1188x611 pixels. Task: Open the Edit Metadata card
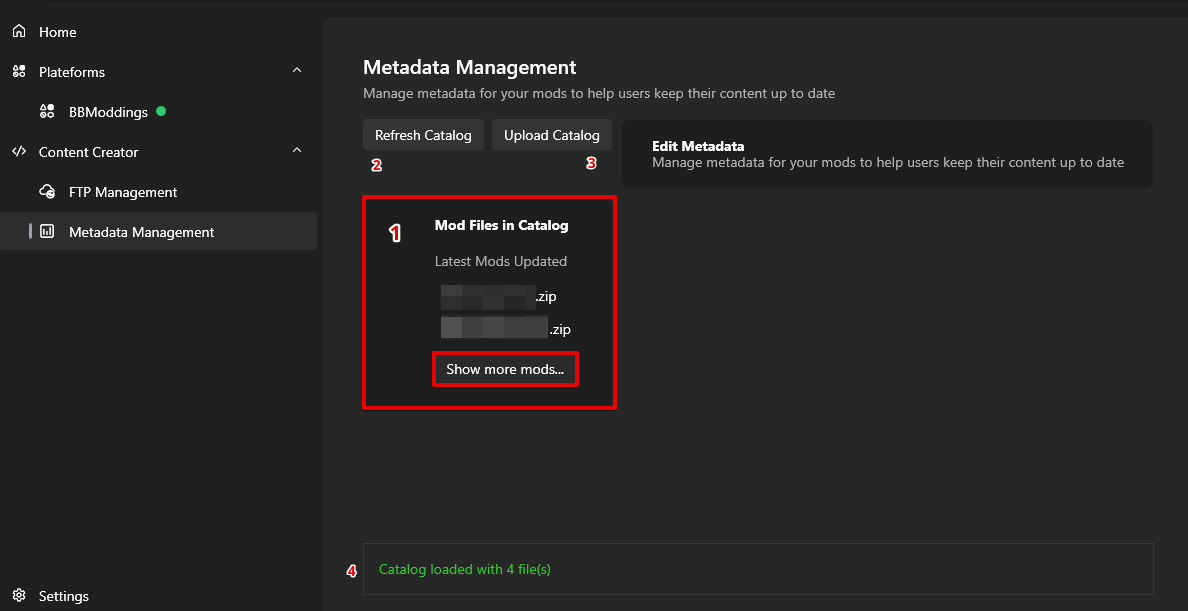coord(887,154)
